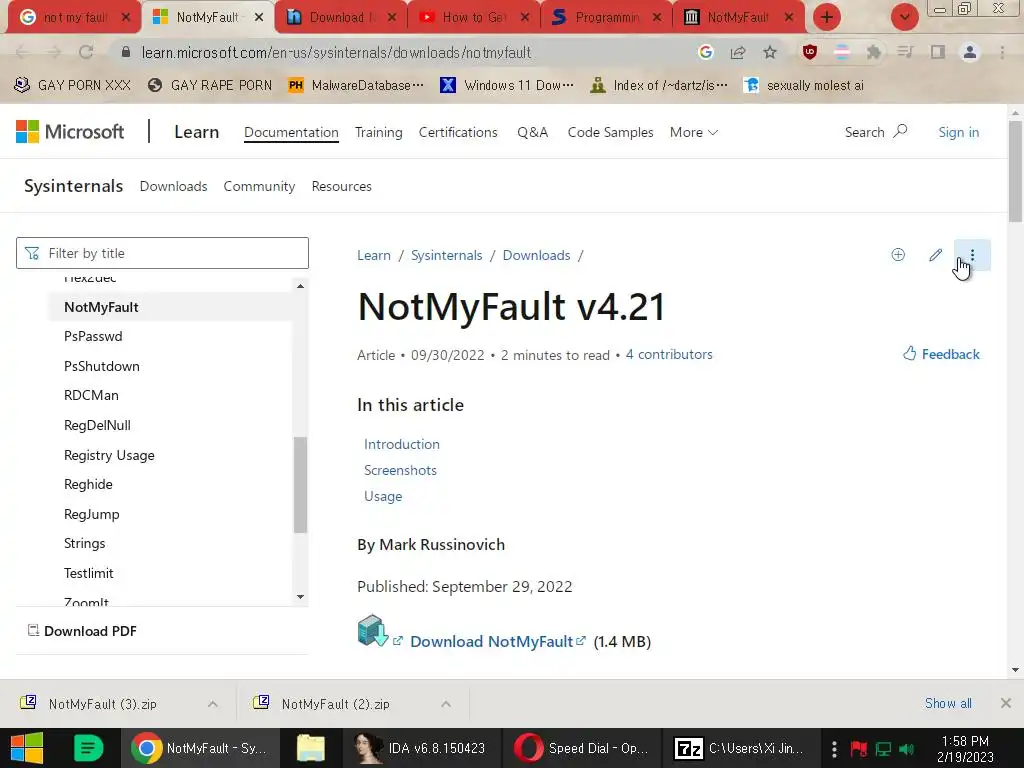
Task: Open the Certifications menu item
Action: pyautogui.click(x=458, y=132)
